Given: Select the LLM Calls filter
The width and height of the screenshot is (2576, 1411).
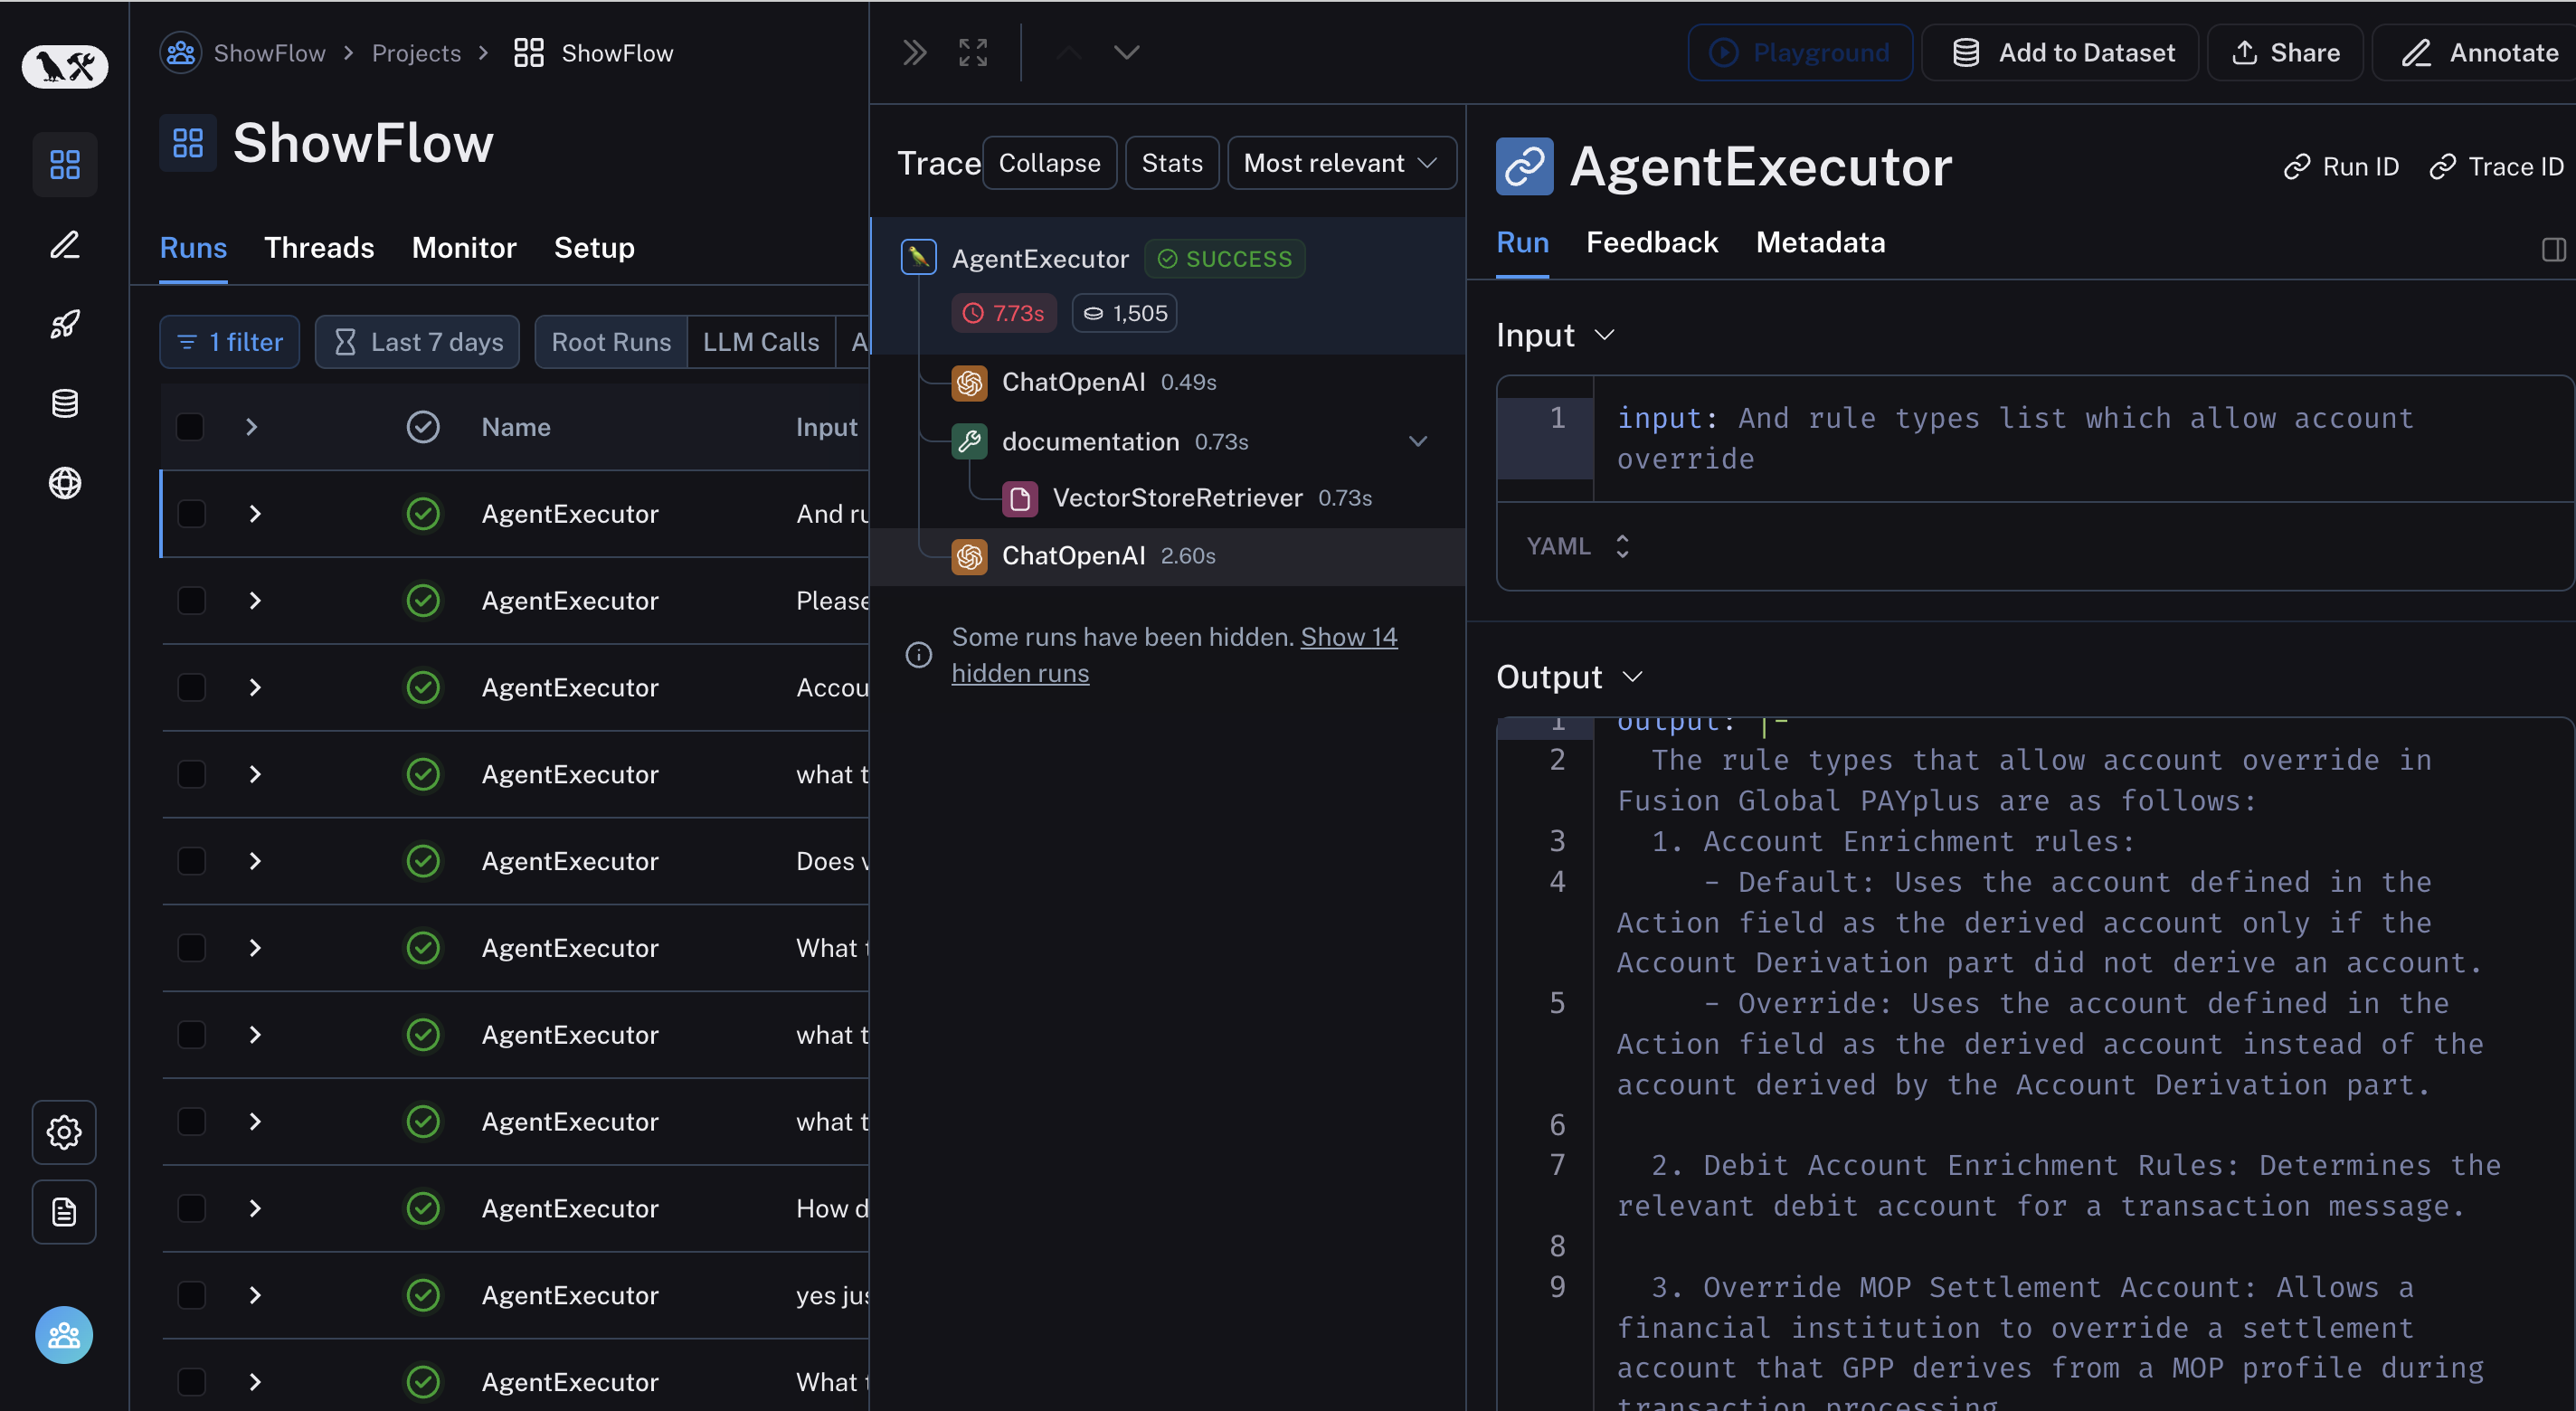Looking at the screenshot, I should pyautogui.click(x=761, y=342).
